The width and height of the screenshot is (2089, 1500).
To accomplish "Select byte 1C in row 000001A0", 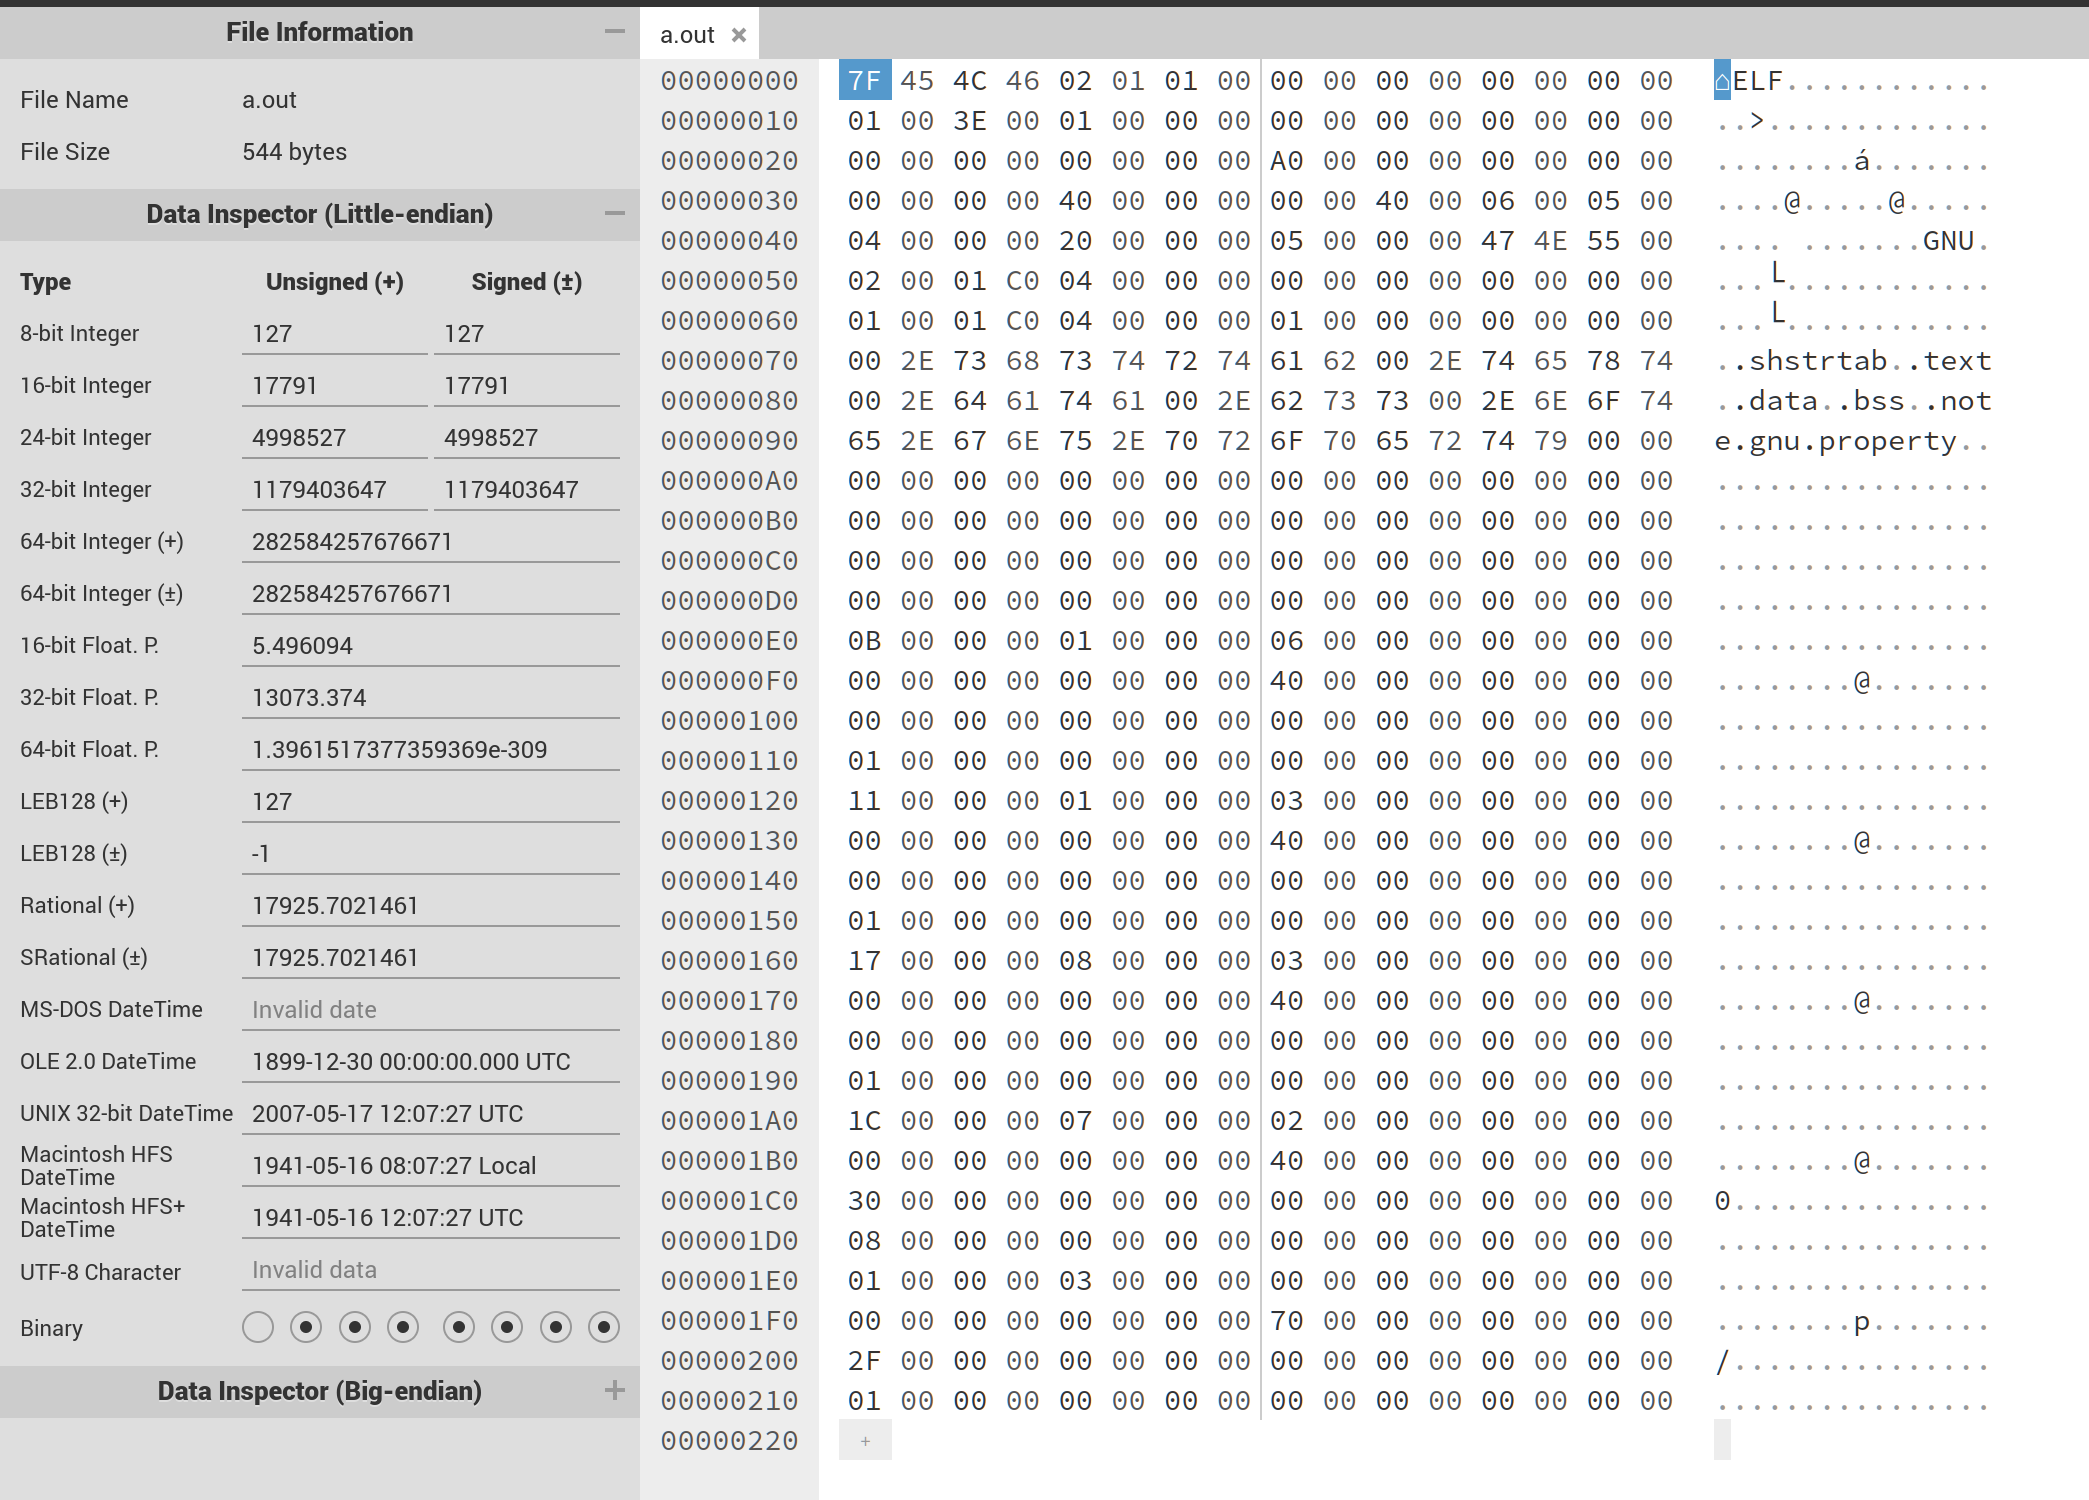I will tap(865, 1120).
